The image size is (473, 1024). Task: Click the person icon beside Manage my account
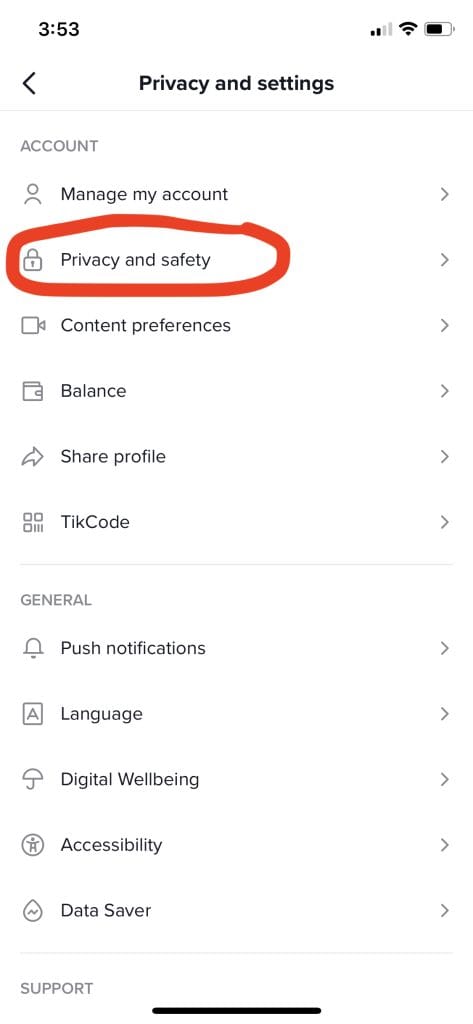click(32, 195)
